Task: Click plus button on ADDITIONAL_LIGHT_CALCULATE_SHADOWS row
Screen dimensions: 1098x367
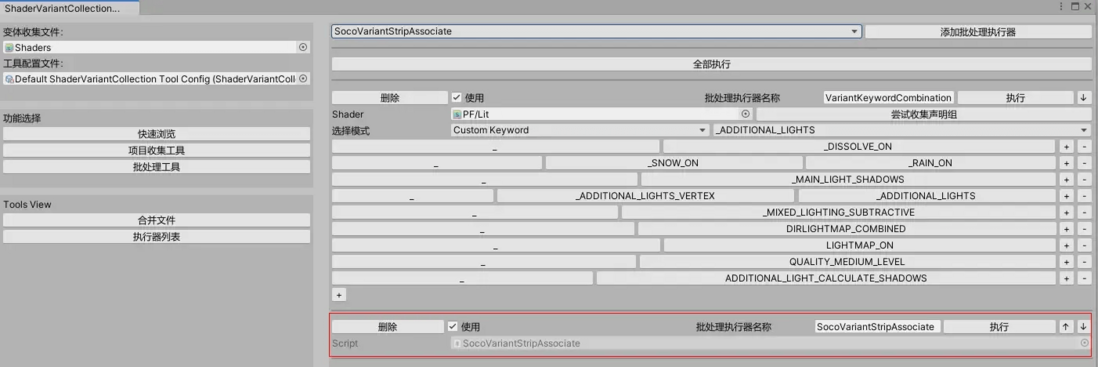Action: 1066,278
